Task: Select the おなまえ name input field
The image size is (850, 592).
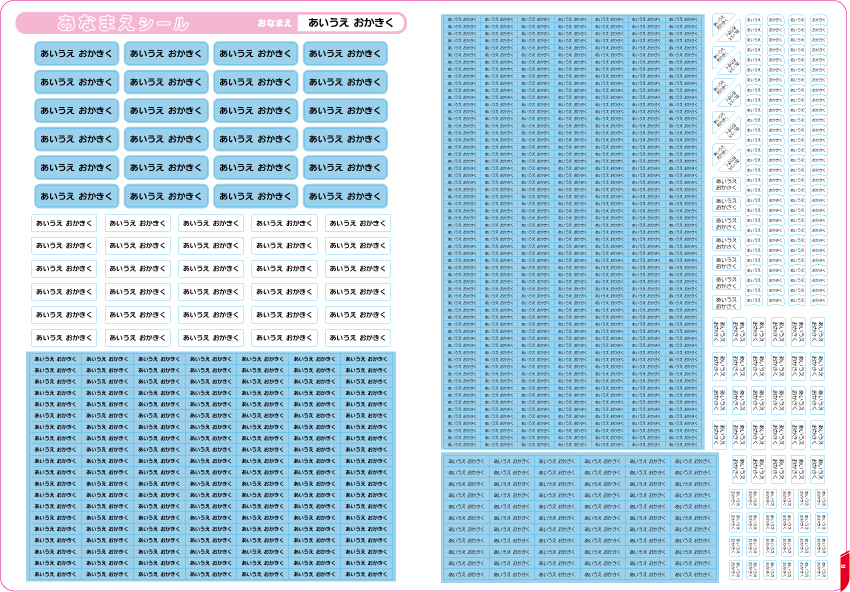Action: point(350,23)
